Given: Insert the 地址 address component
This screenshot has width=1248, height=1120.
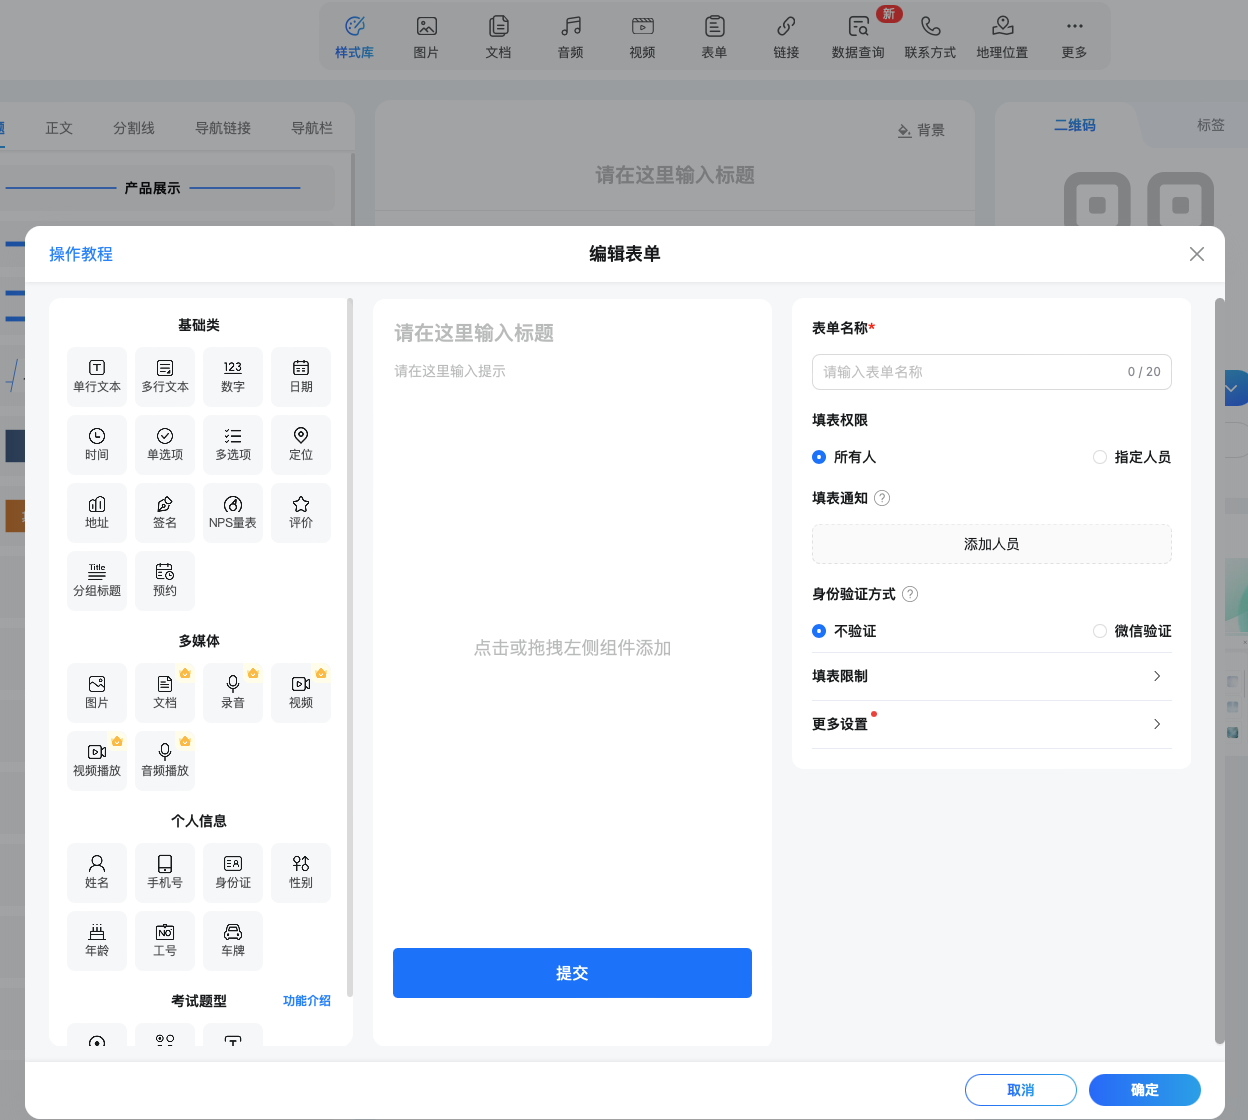Looking at the screenshot, I should coord(97,513).
